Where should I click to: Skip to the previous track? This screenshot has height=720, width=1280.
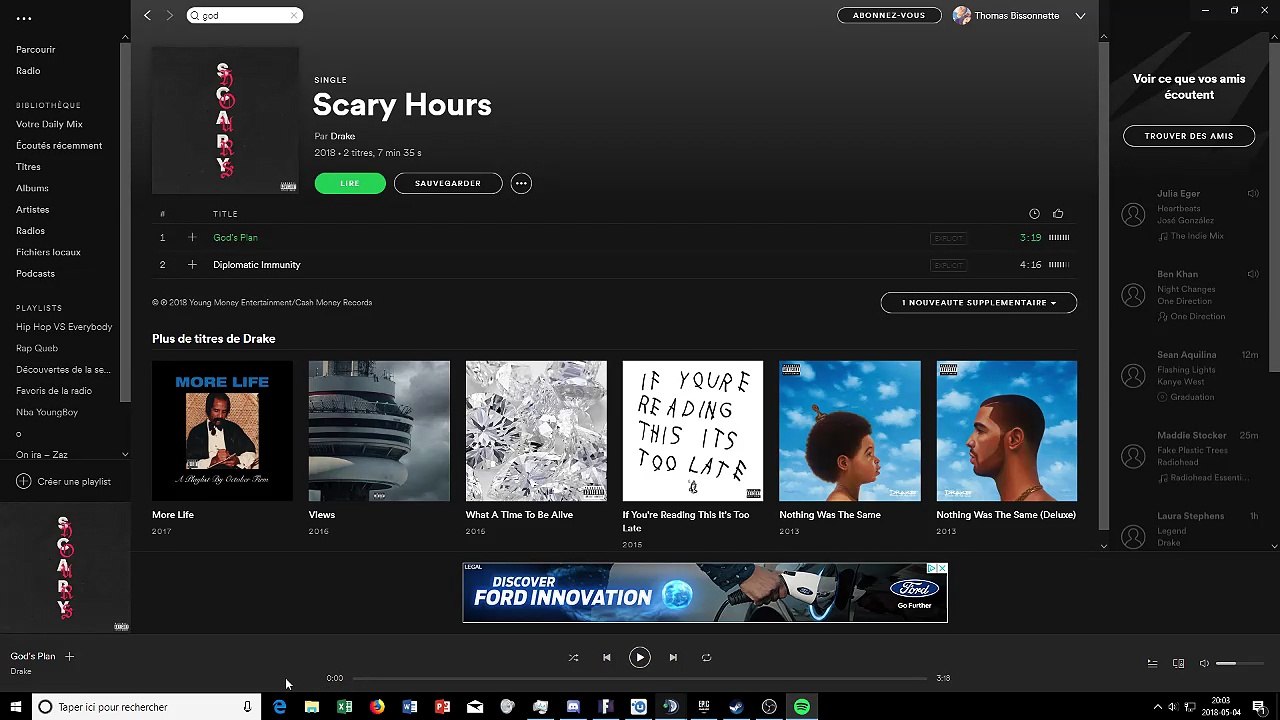click(x=606, y=657)
